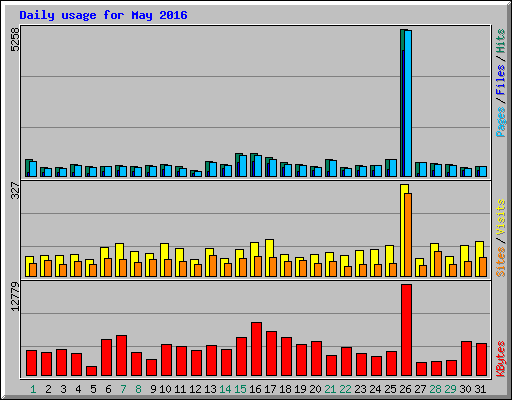Screen dimensions: 512x400
Task: Click day 5 on the x-axis
Action: [x=93, y=389]
